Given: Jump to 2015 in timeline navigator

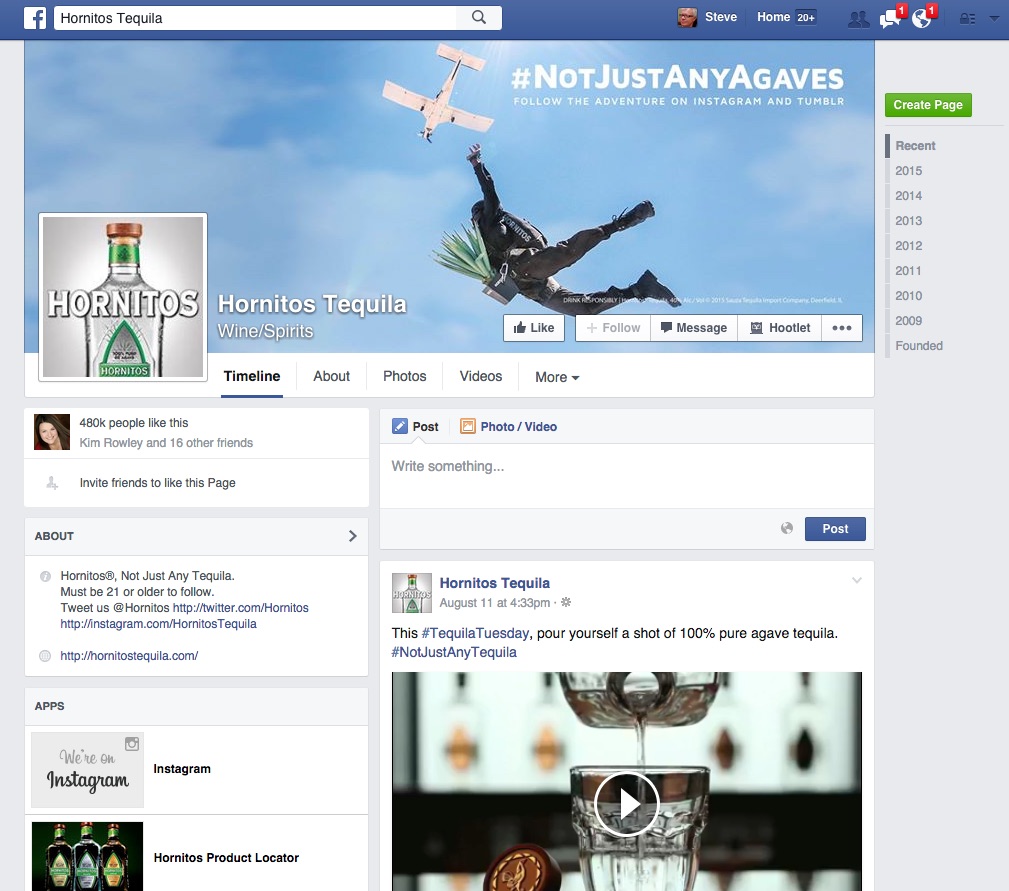Looking at the screenshot, I should (x=908, y=171).
